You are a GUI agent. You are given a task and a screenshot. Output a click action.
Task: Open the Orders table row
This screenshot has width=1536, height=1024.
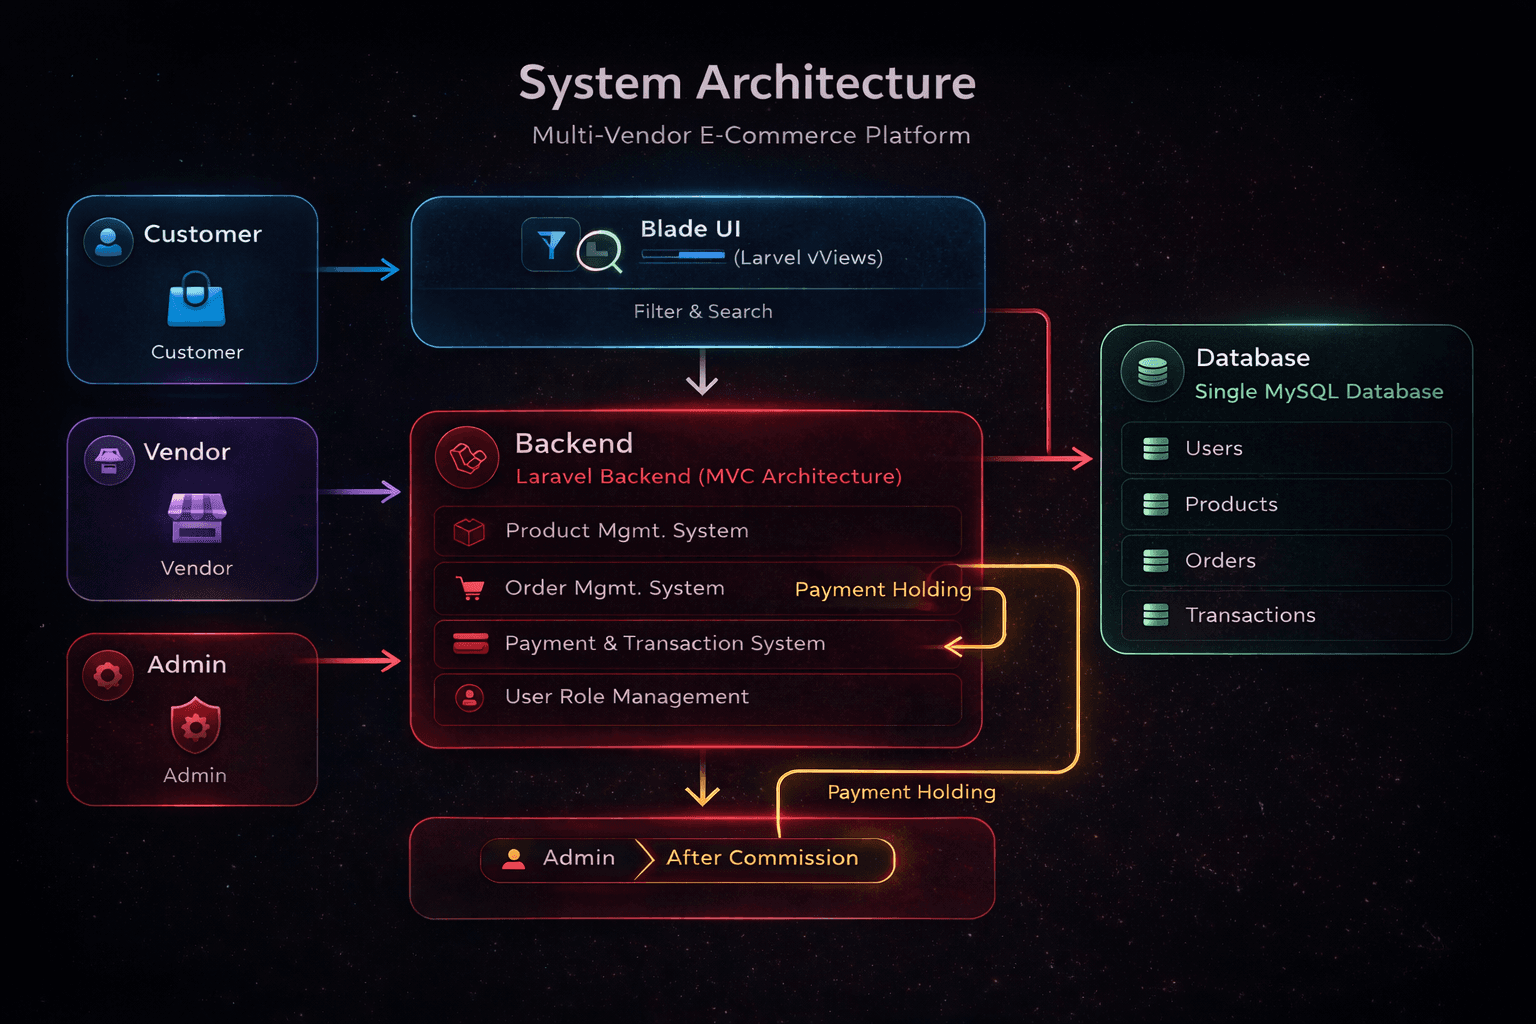pos(1286,560)
